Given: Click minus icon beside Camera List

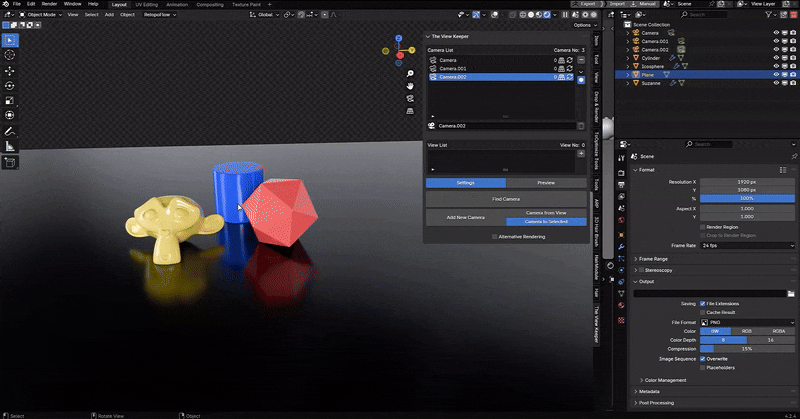Looking at the screenshot, I should click(x=581, y=60).
